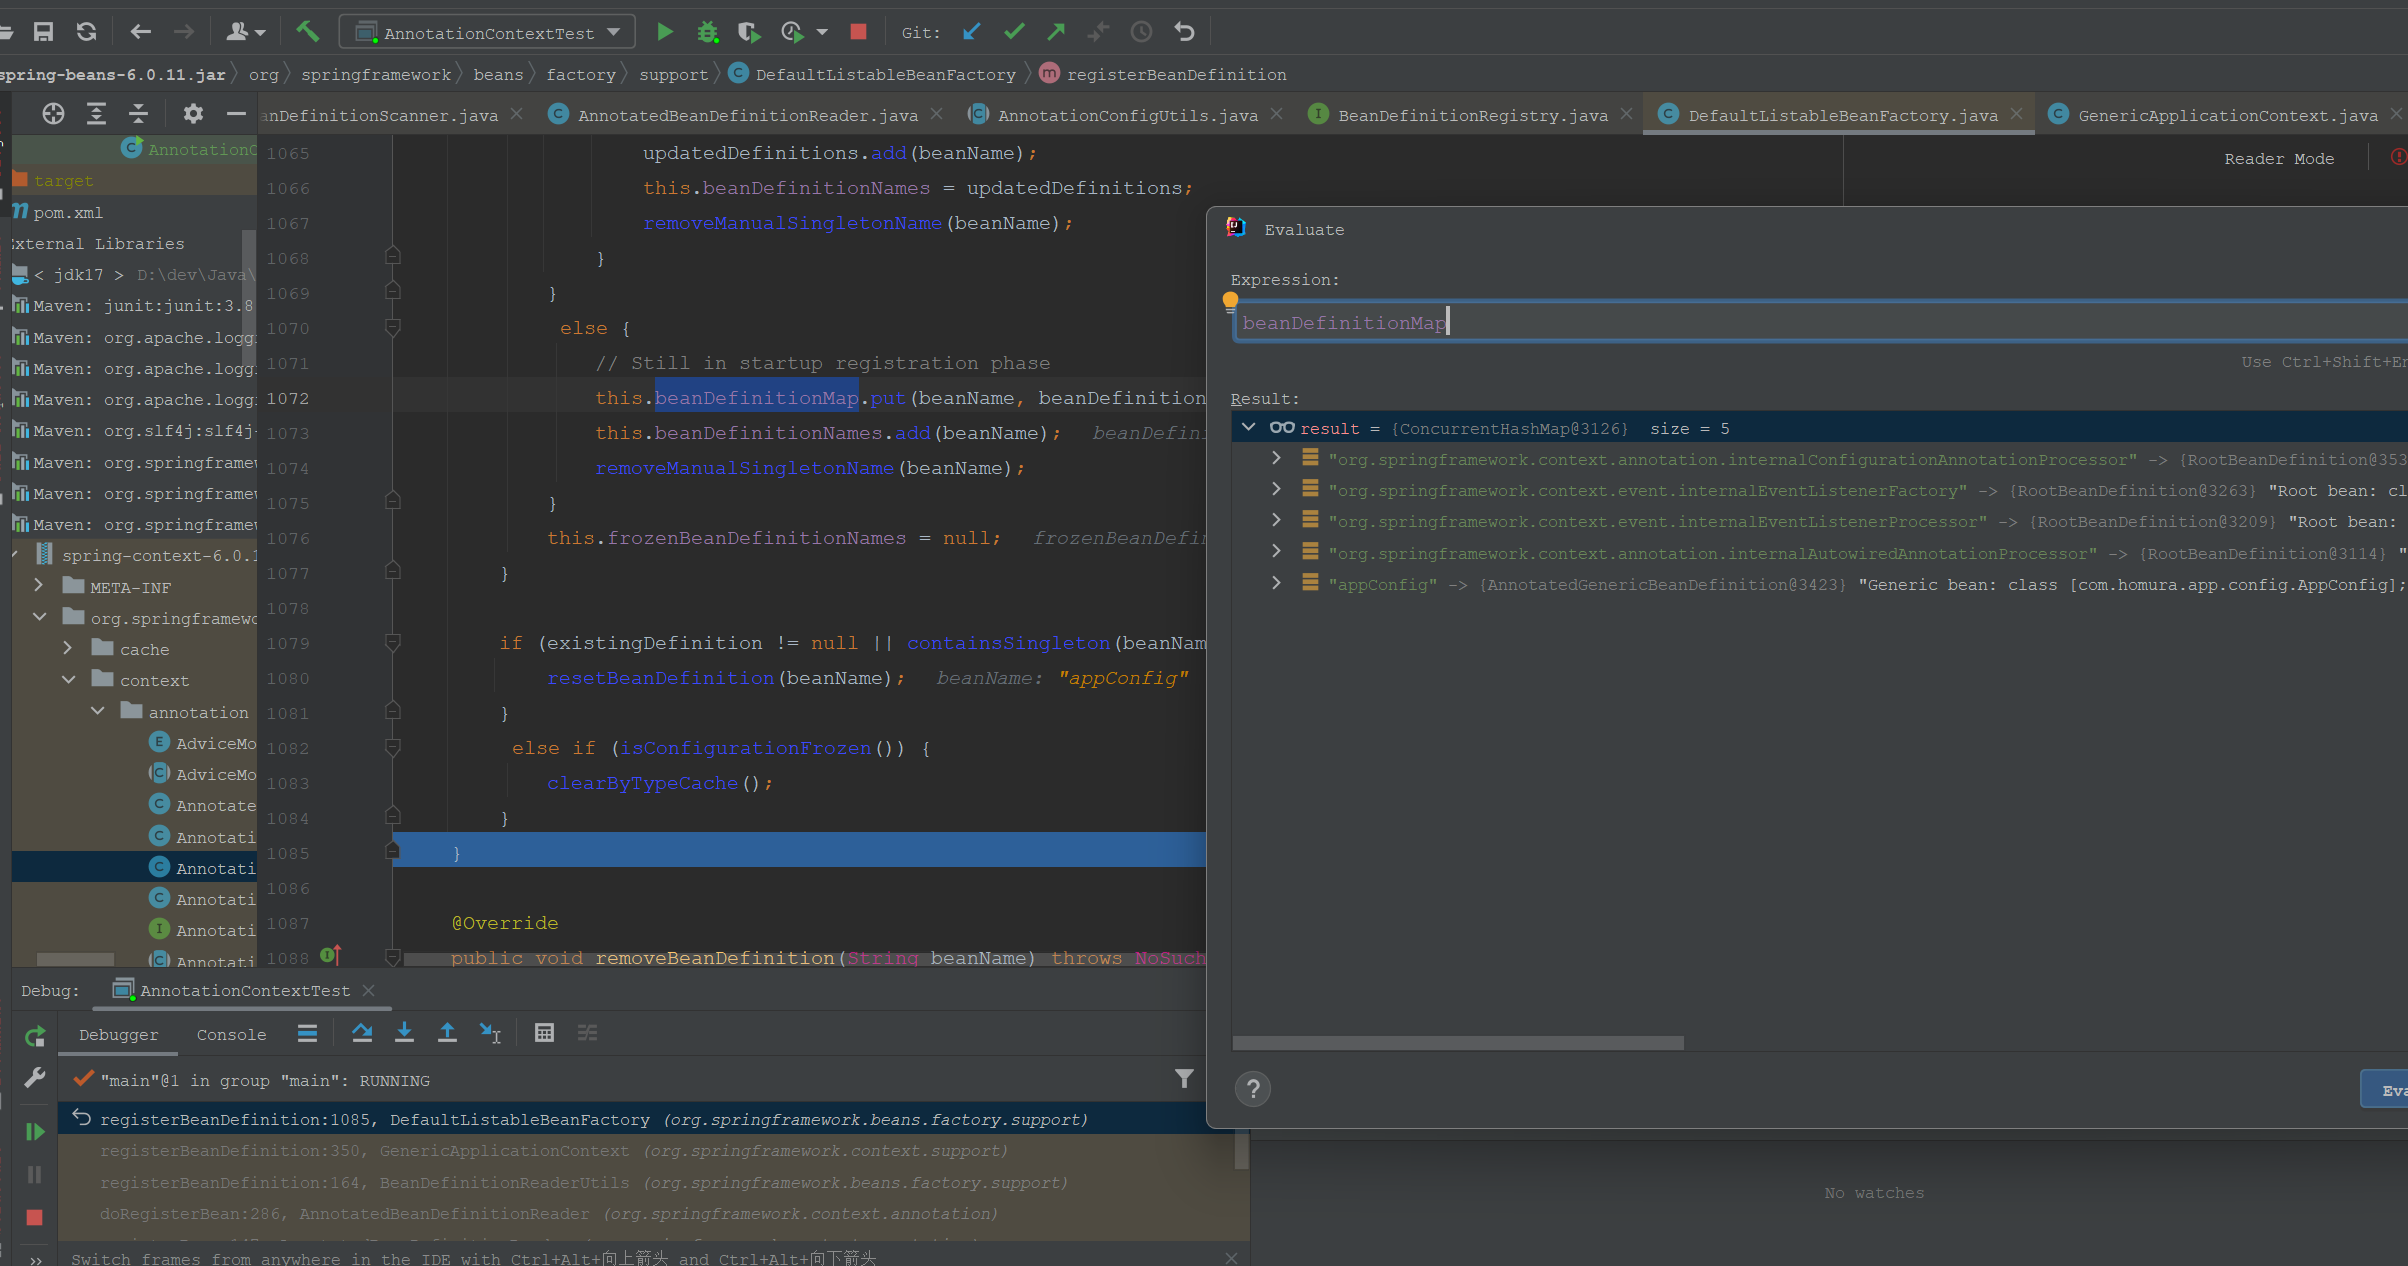Open Evaluate Expression calculator icon
The width and height of the screenshot is (2408, 1266).
coord(544,1033)
